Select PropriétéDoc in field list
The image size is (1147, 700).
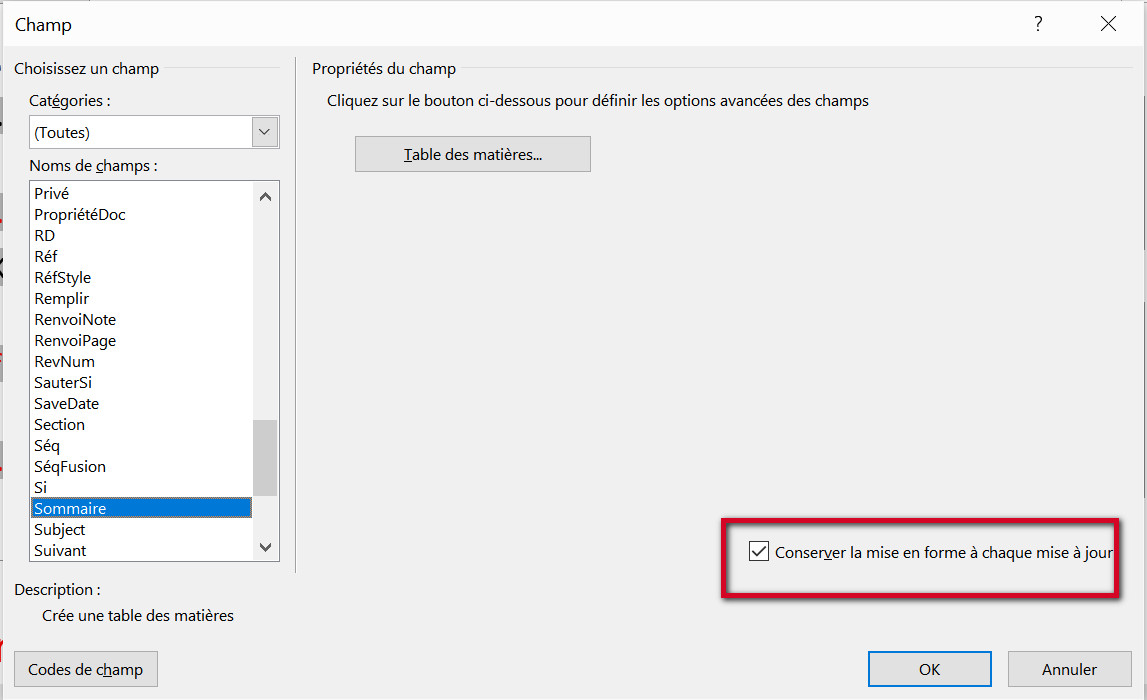pos(80,215)
